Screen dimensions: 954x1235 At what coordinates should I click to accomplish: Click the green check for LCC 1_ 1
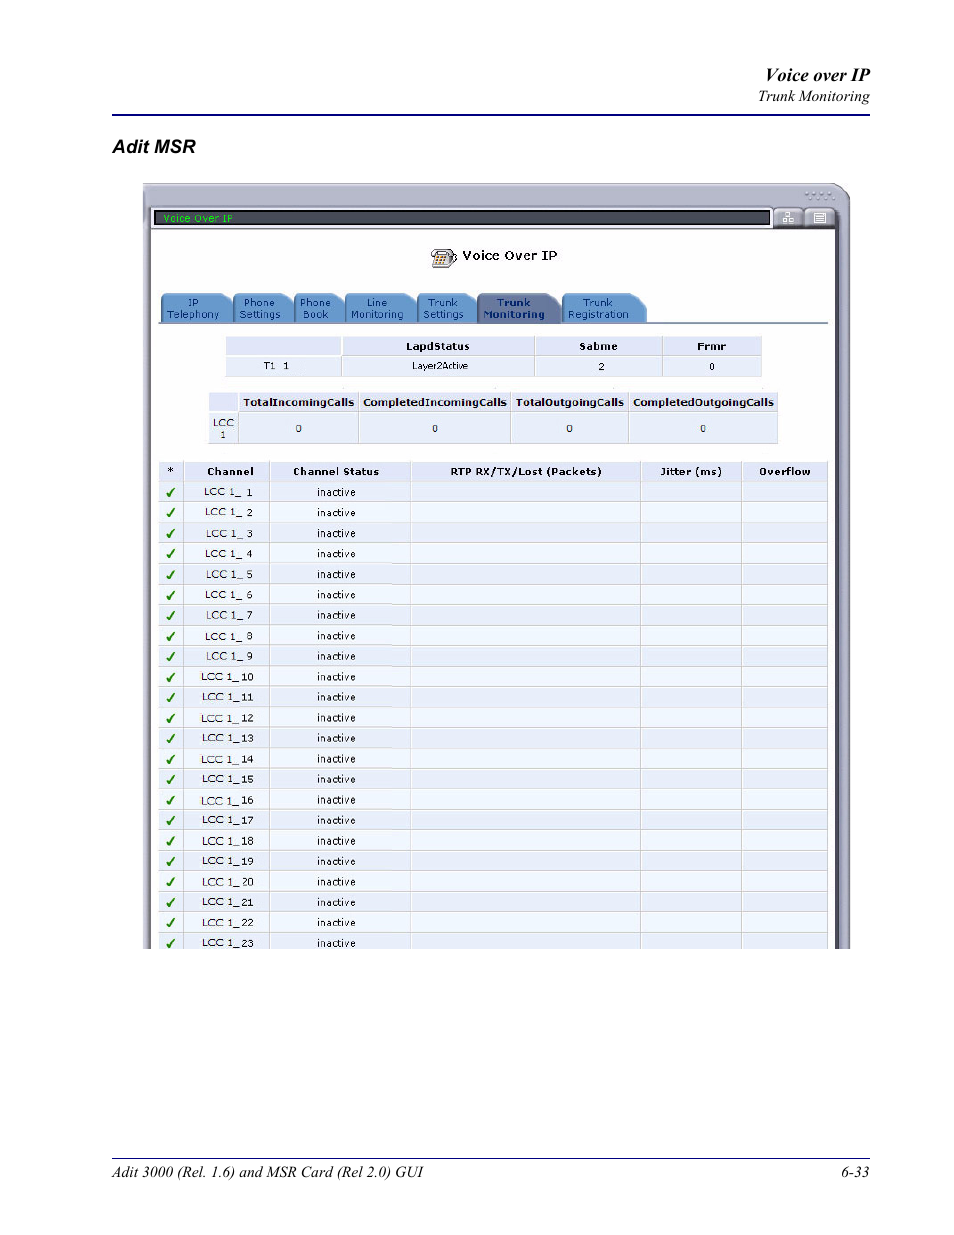point(170,492)
